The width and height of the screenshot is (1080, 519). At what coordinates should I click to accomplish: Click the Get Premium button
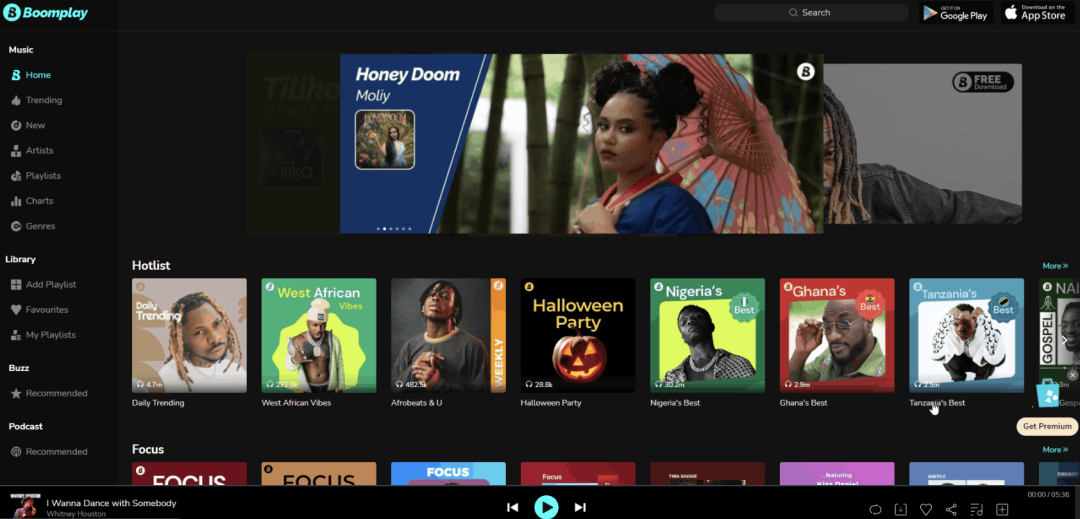click(1047, 426)
